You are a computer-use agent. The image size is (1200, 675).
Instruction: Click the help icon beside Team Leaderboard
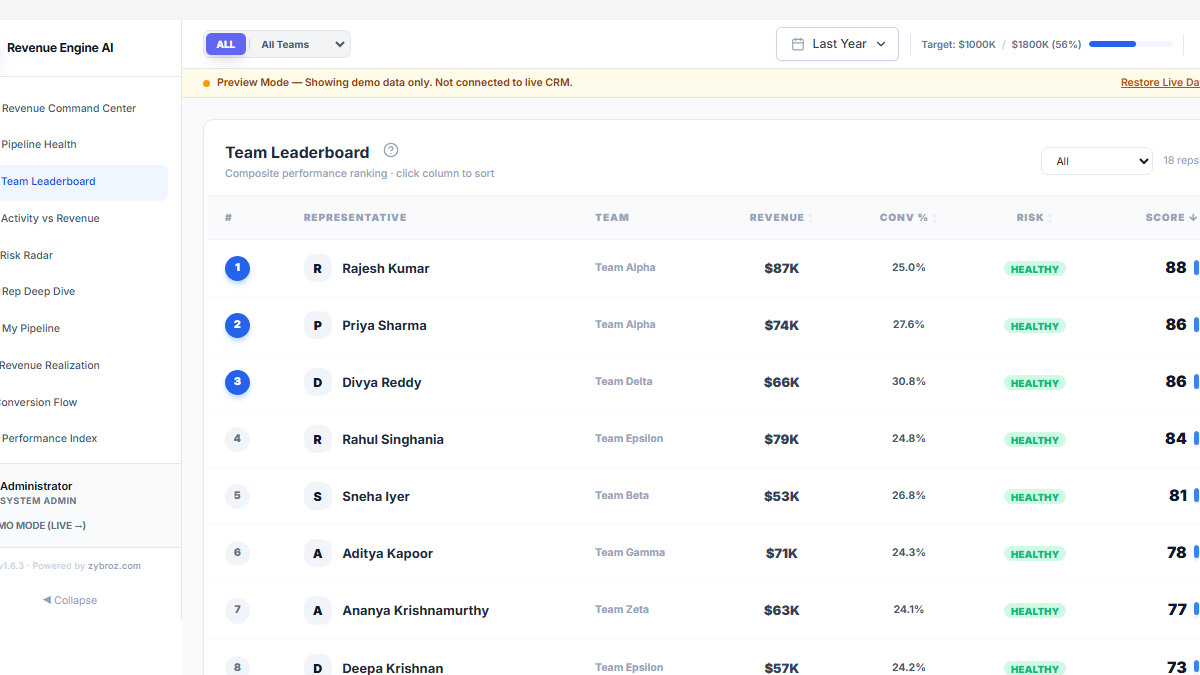(391, 150)
